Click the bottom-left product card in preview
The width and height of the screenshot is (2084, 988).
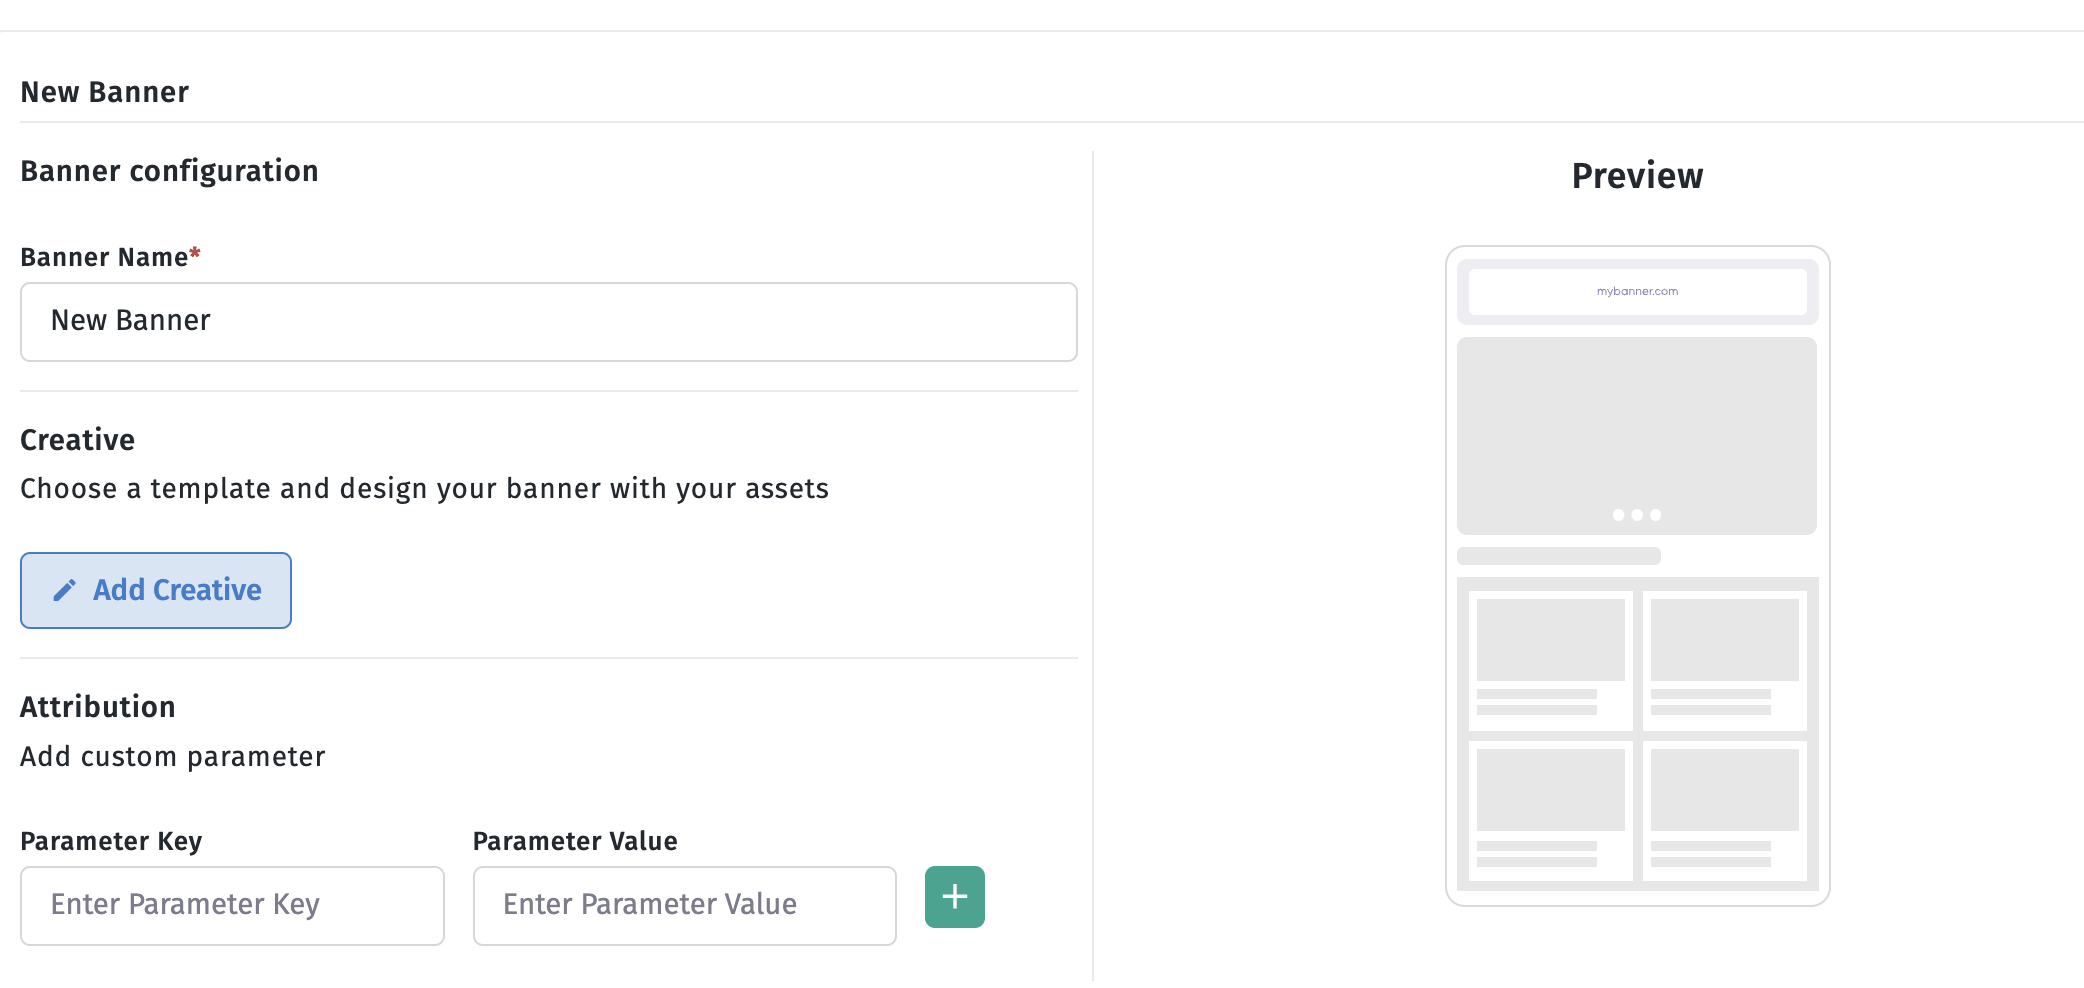1550,811
